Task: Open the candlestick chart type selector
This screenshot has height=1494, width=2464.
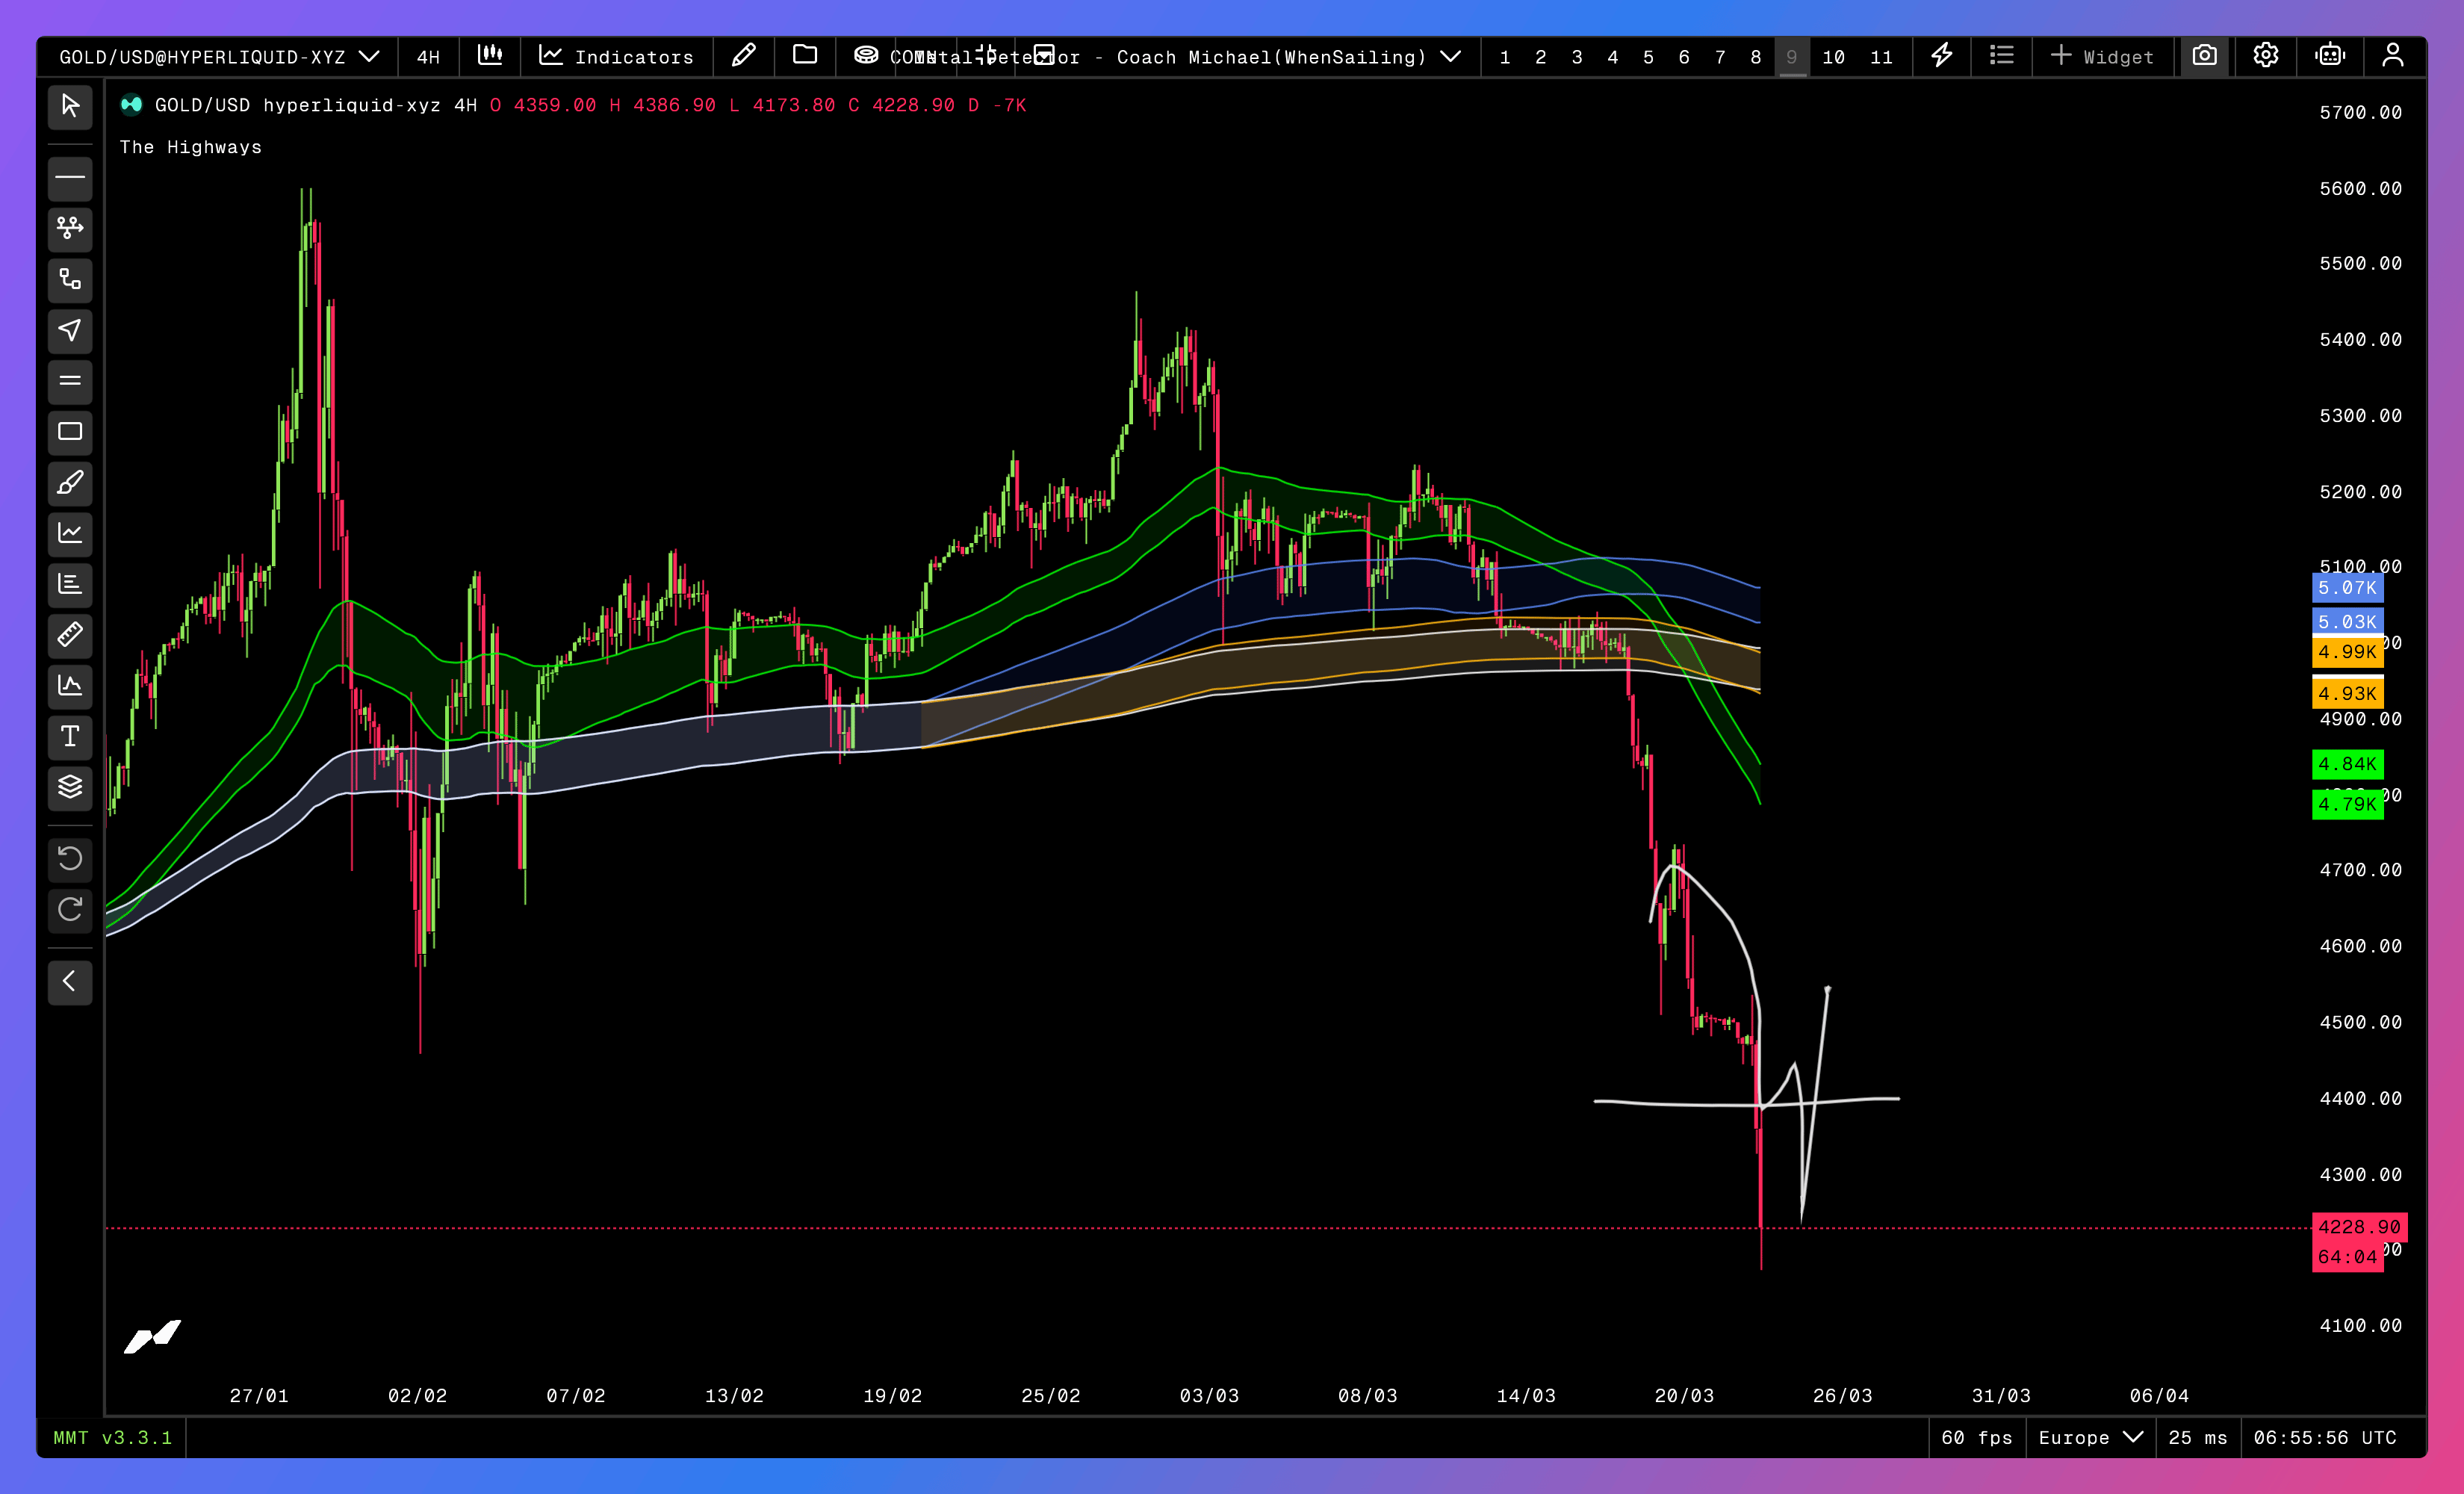Action: tap(489, 56)
